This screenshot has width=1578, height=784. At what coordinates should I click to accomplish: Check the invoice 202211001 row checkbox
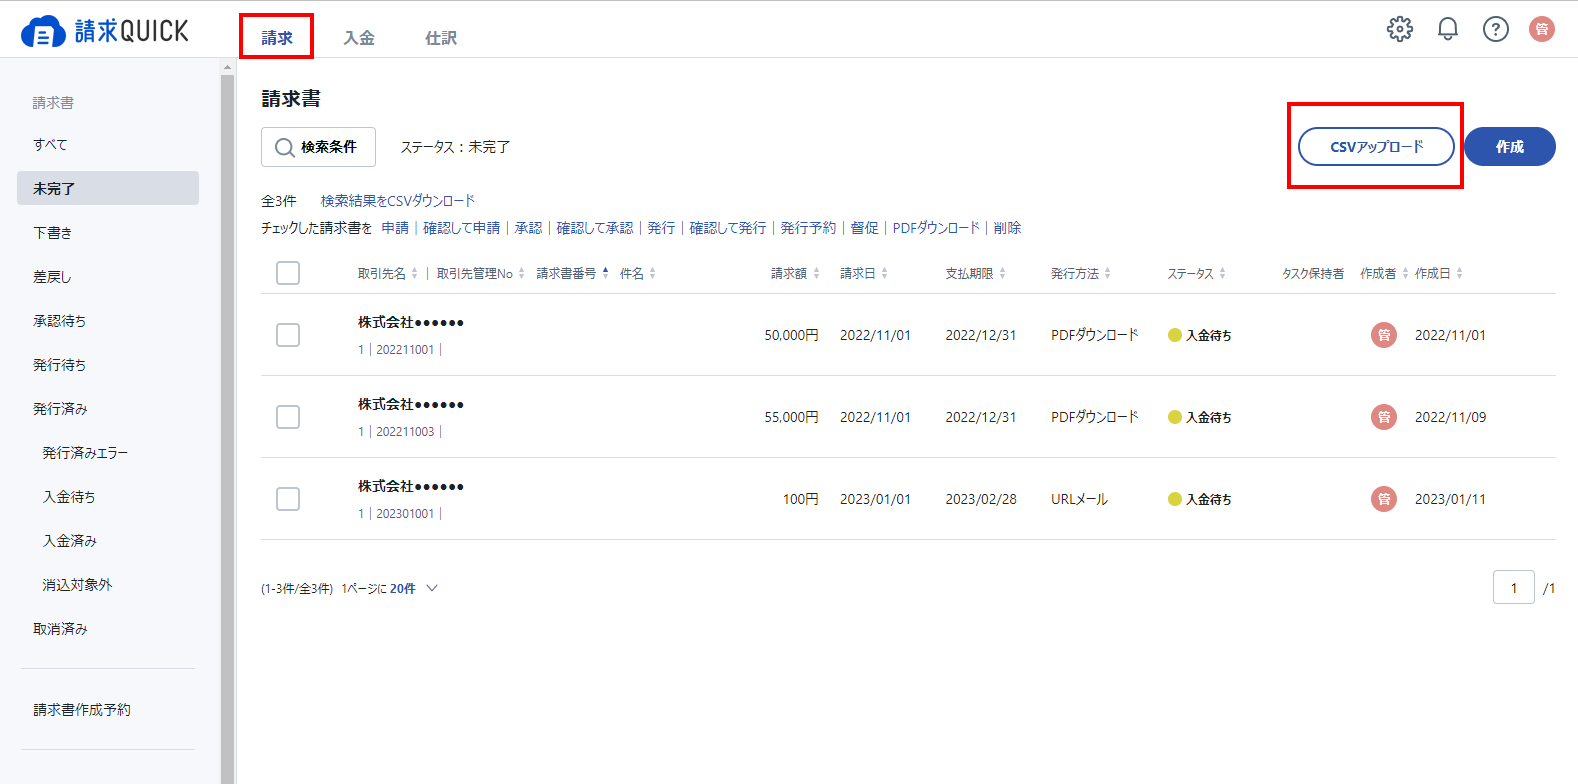coord(288,335)
